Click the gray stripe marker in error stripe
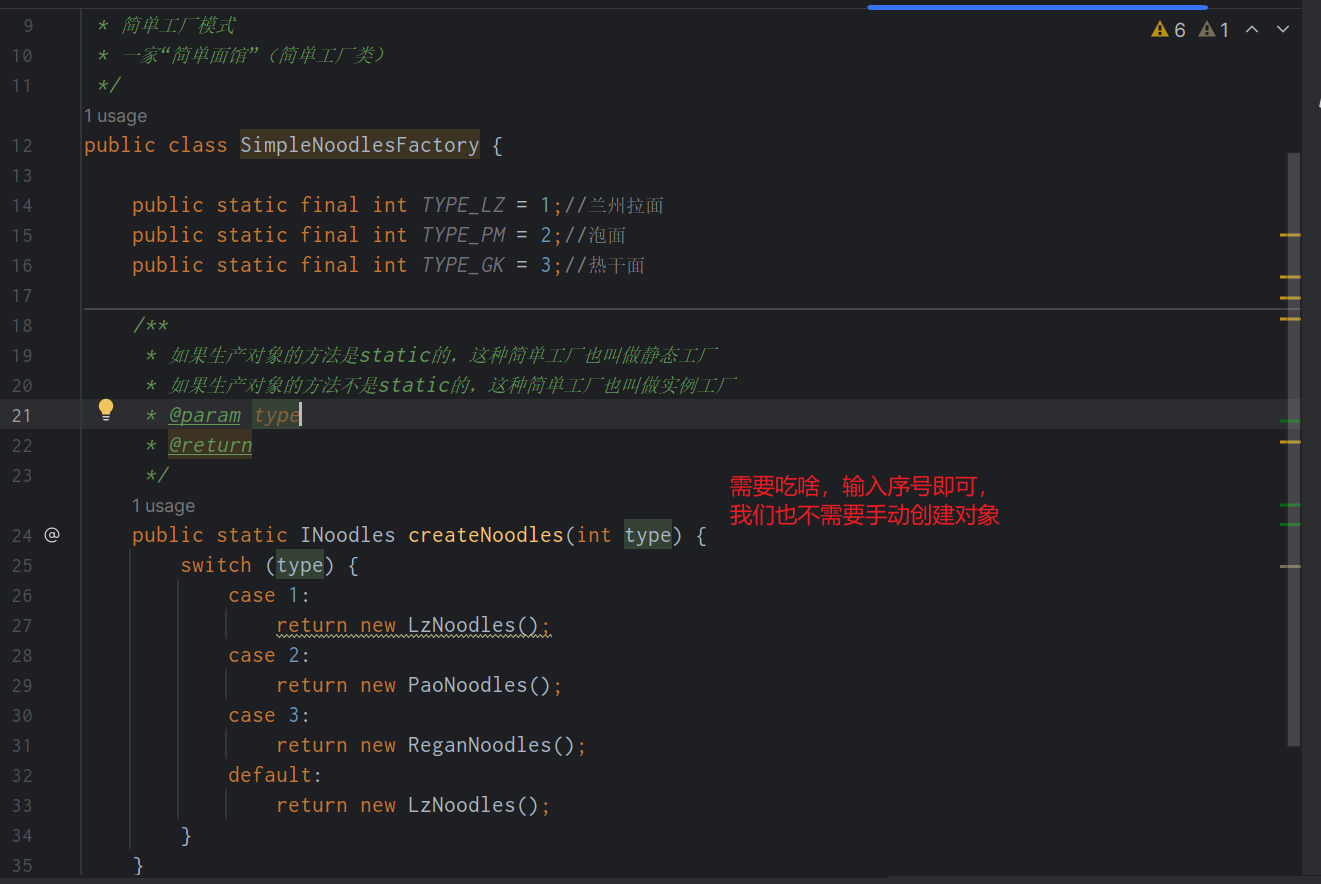Image resolution: width=1321 pixels, height=884 pixels. (1290, 567)
